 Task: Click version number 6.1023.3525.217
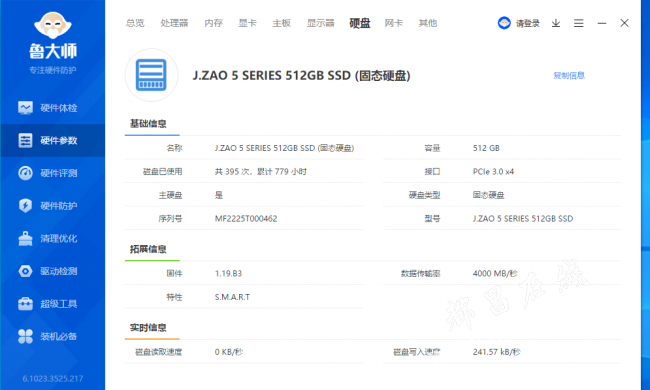point(53,378)
